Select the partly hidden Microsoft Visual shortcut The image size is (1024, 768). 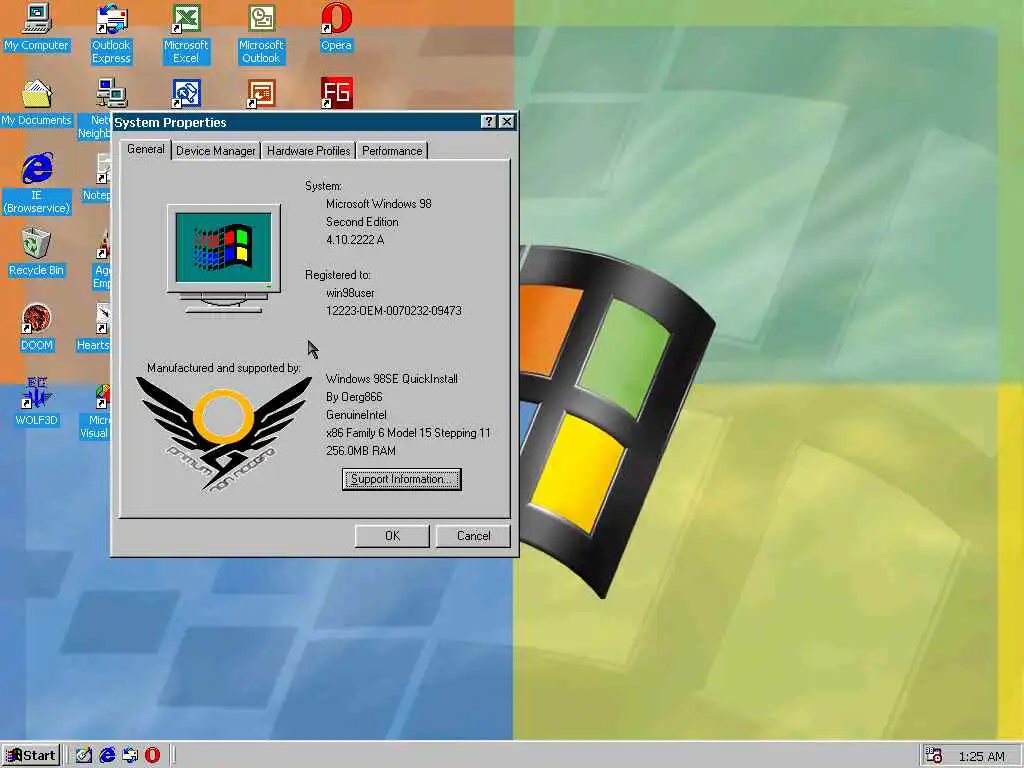pyautogui.click(x=95, y=409)
